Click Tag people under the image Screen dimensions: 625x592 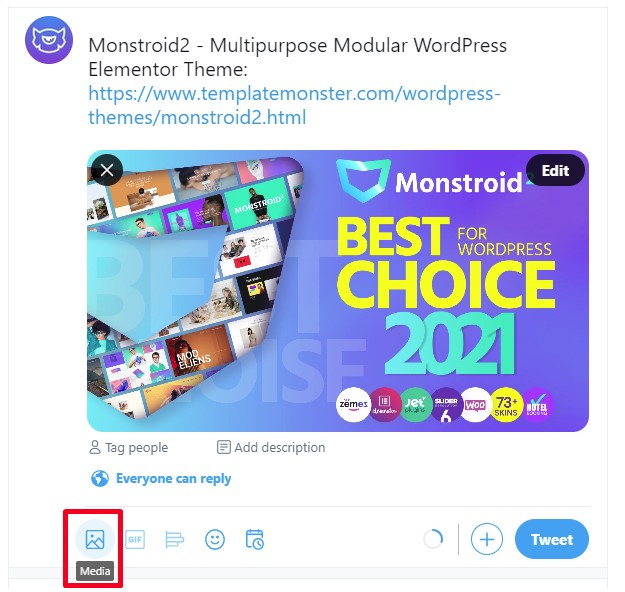129,447
